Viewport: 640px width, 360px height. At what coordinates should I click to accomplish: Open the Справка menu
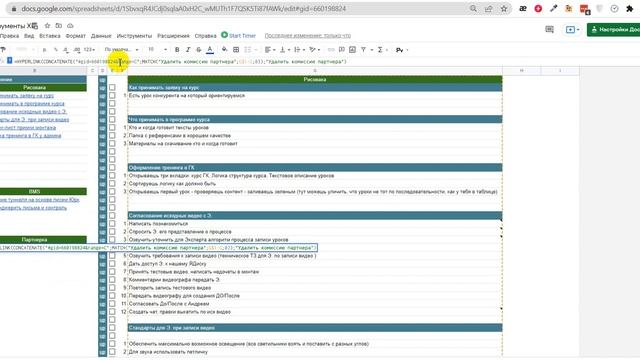point(205,36)
